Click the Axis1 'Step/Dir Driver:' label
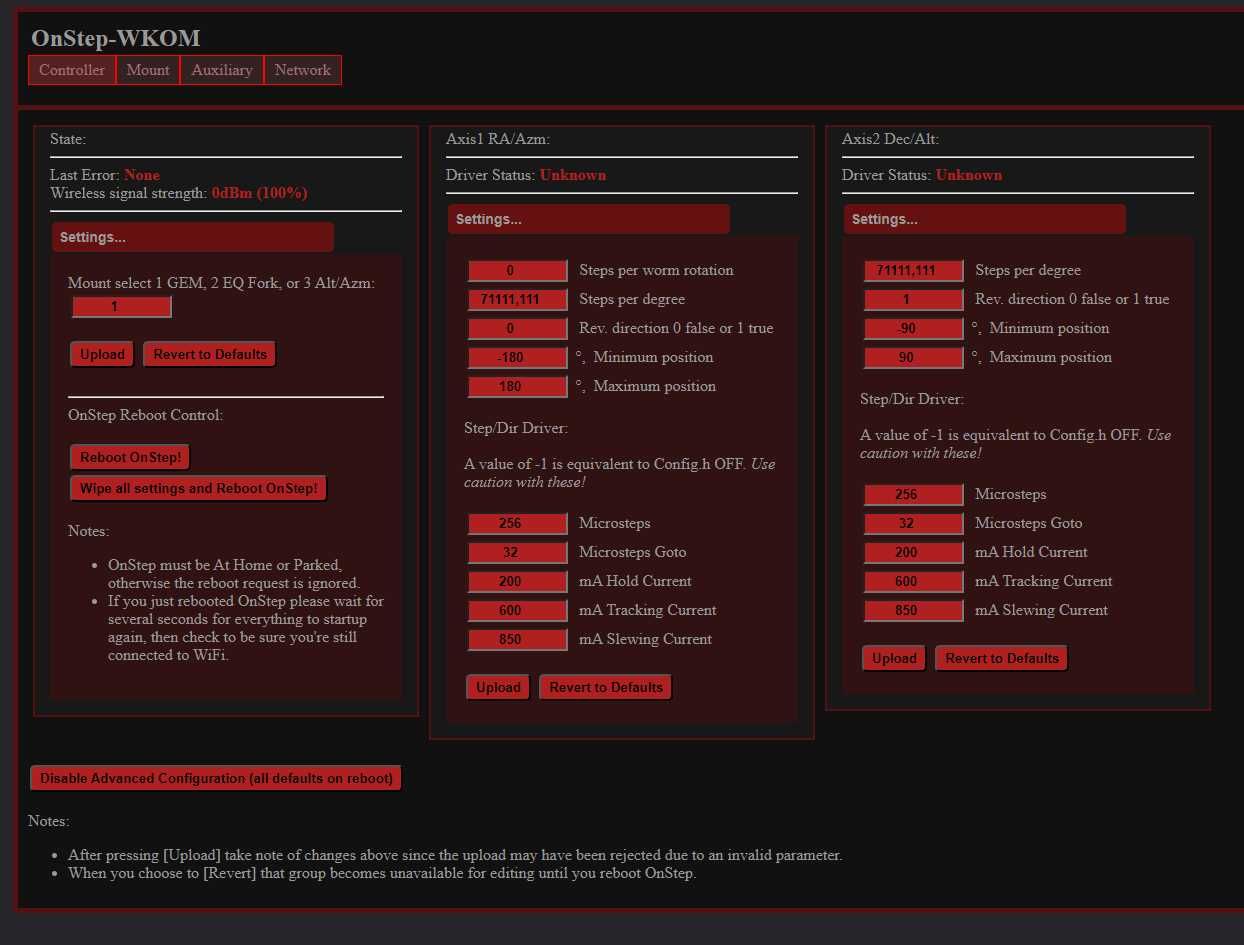 pyautogui.click(x=516, y=428)
